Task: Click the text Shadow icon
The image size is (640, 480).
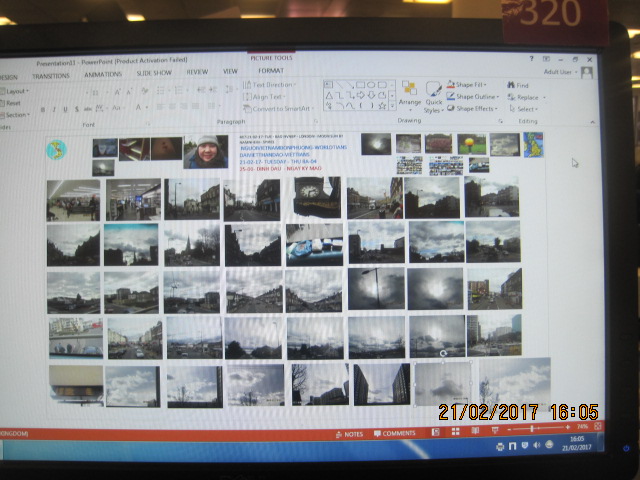Action: click(77, 109)
